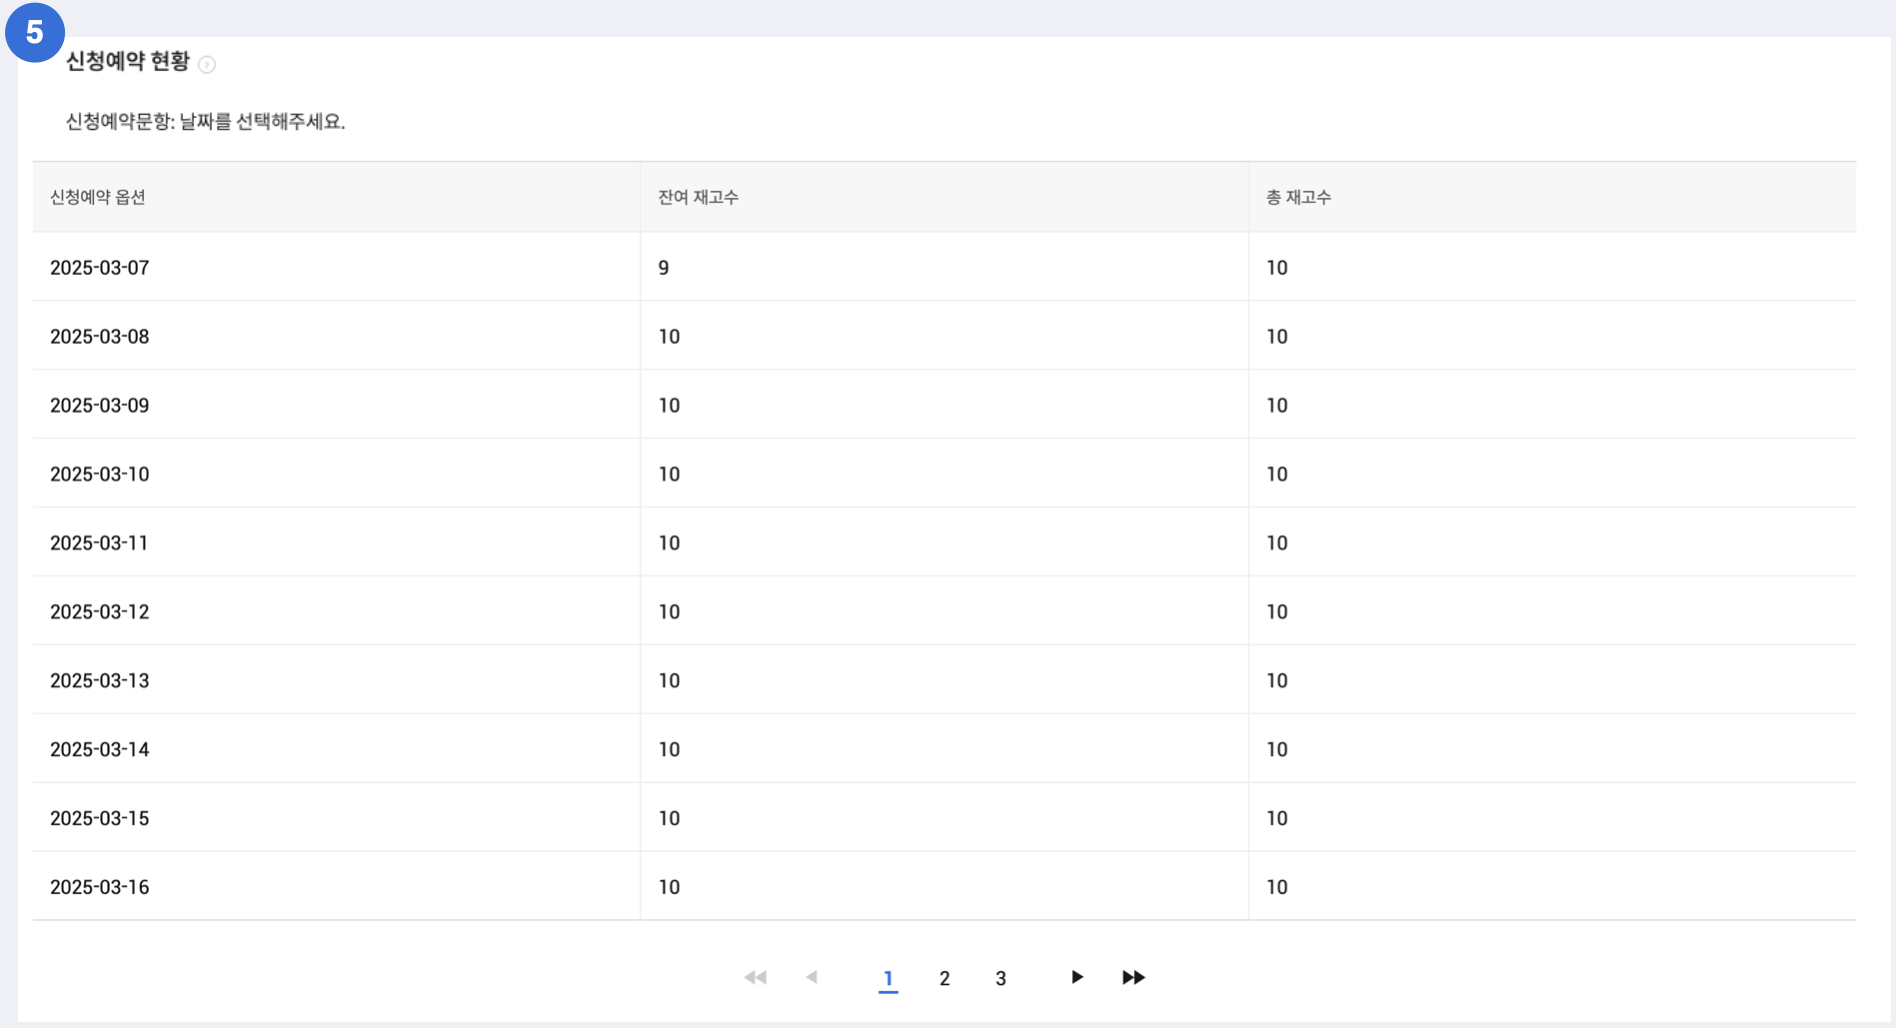Click the 2025-03-14 date entry

(x=100, y=750)
